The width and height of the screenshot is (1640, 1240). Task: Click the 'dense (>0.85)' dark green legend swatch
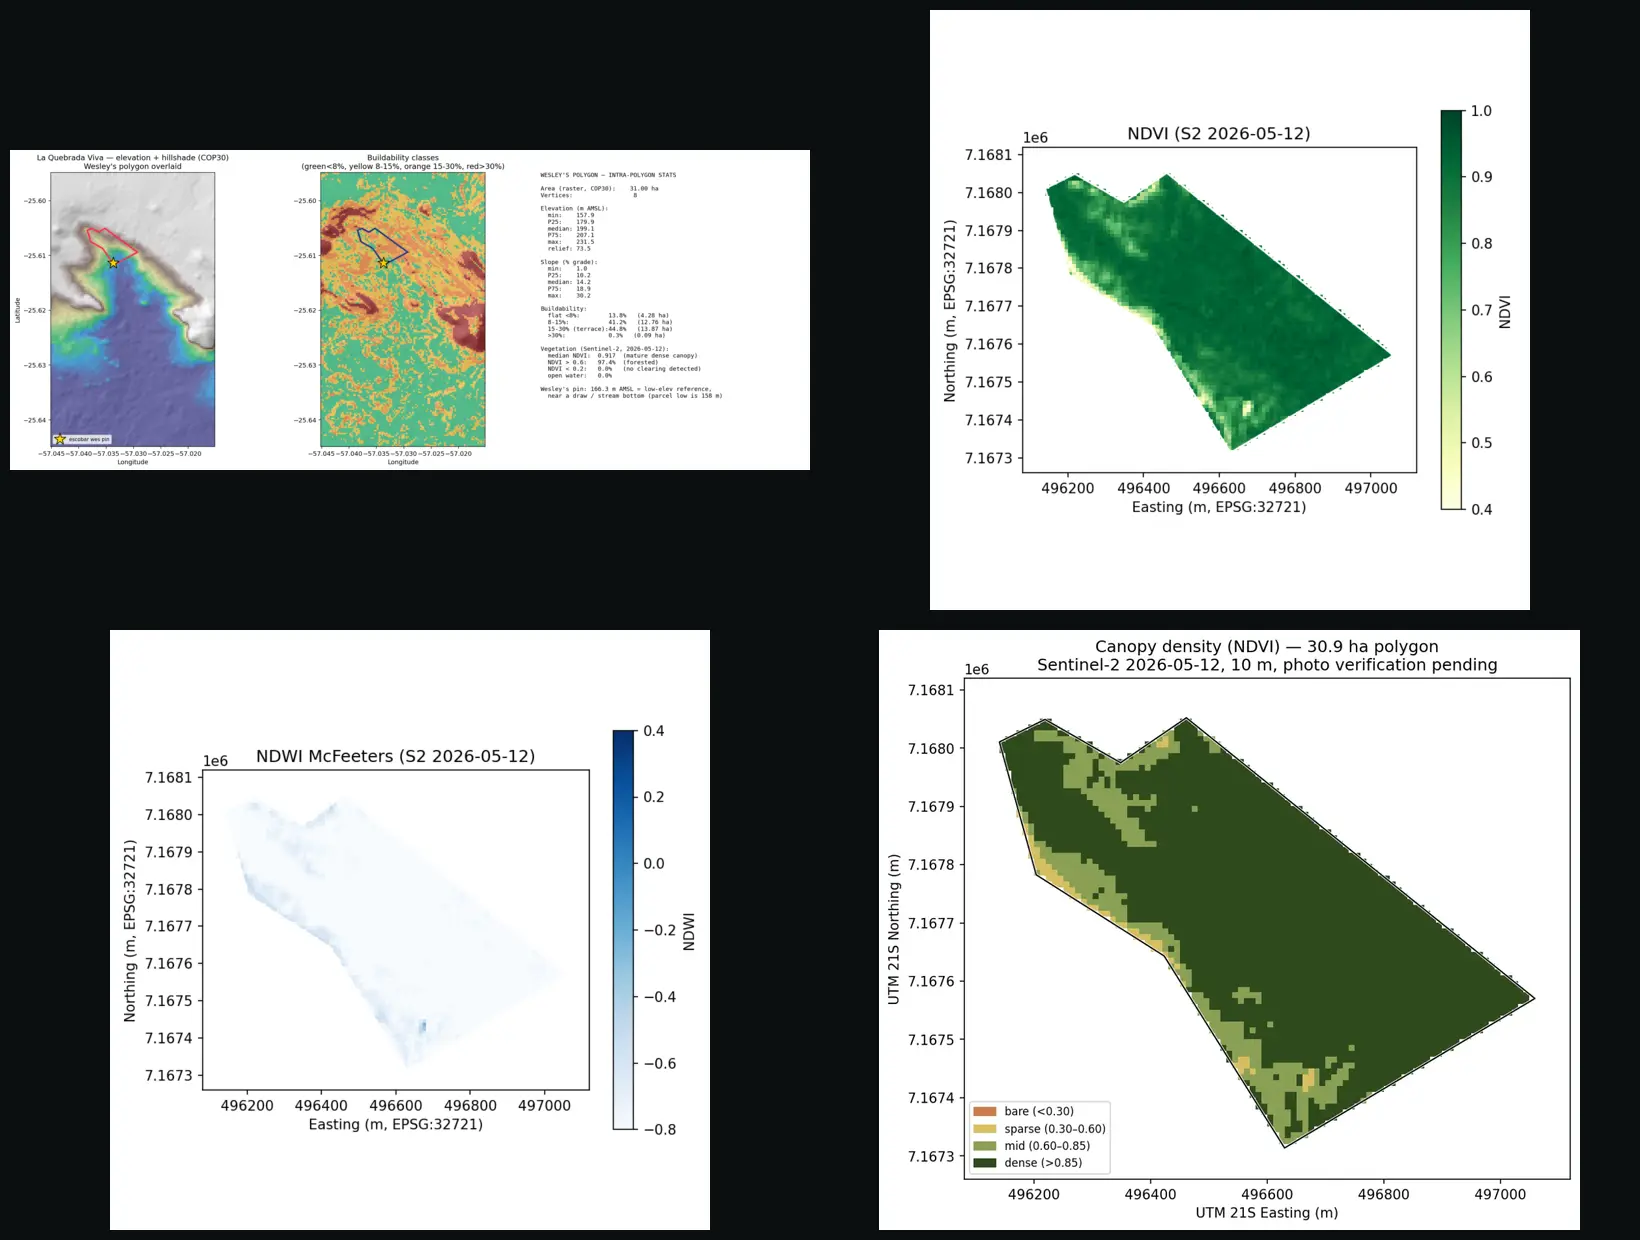coord(985,1162)
